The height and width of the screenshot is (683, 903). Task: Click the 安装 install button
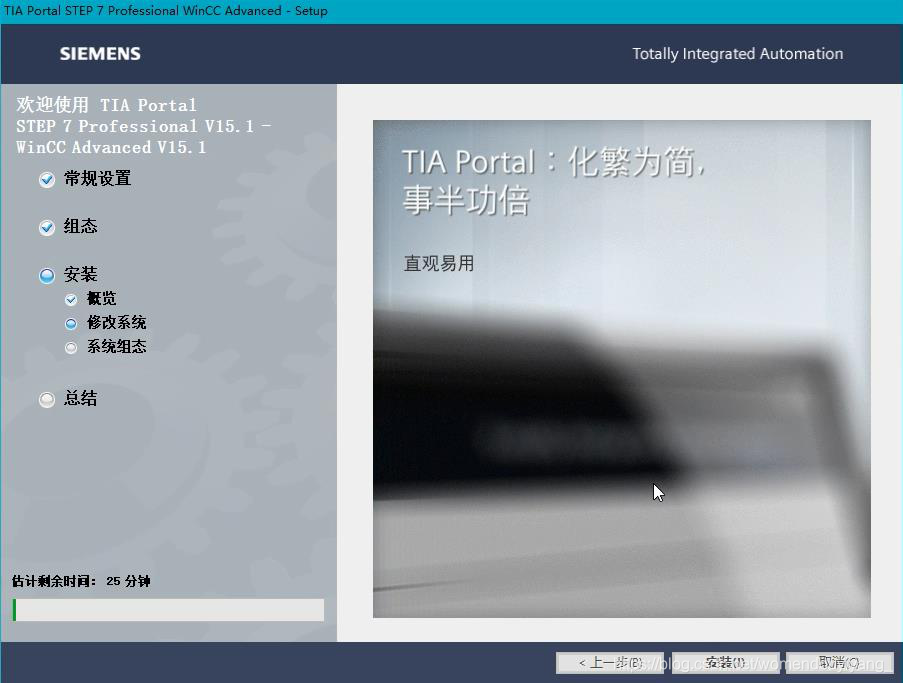coord(726,663)
